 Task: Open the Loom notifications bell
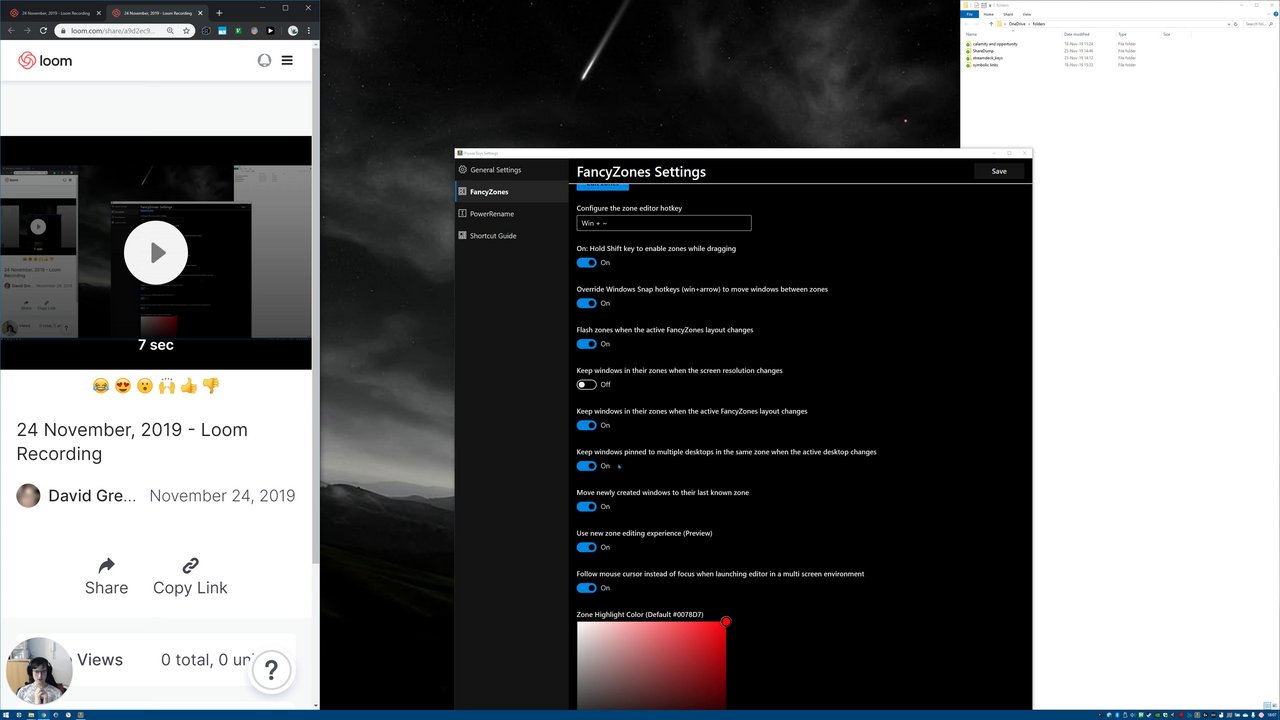(264, 60)
